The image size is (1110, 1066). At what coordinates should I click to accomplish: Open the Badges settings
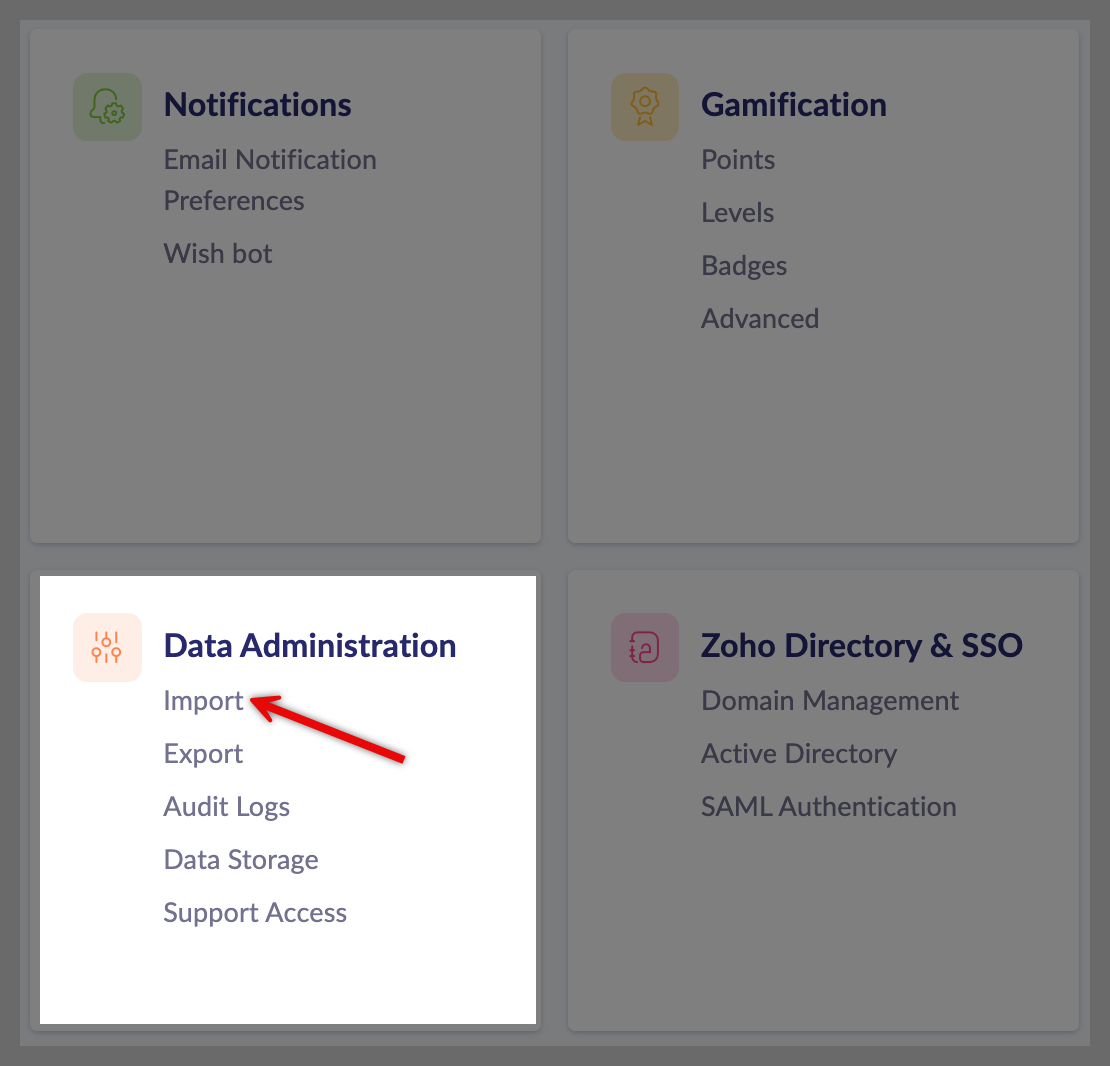pos(744,266)
